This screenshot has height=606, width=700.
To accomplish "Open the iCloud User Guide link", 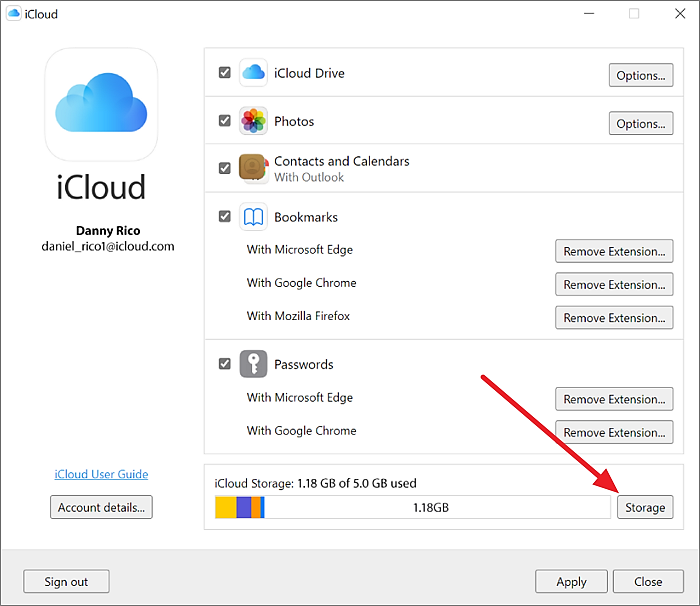I will pos(101,474).
